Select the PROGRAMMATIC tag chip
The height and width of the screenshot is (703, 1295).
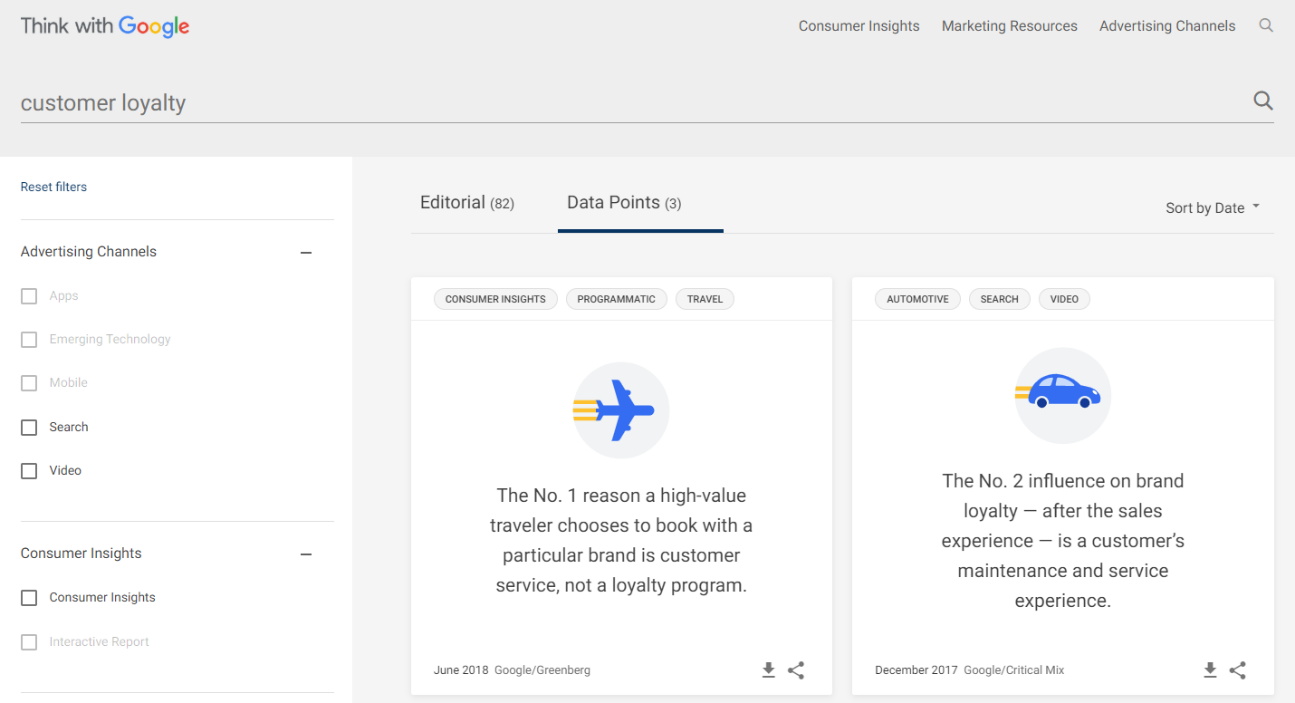coord(616,299)
